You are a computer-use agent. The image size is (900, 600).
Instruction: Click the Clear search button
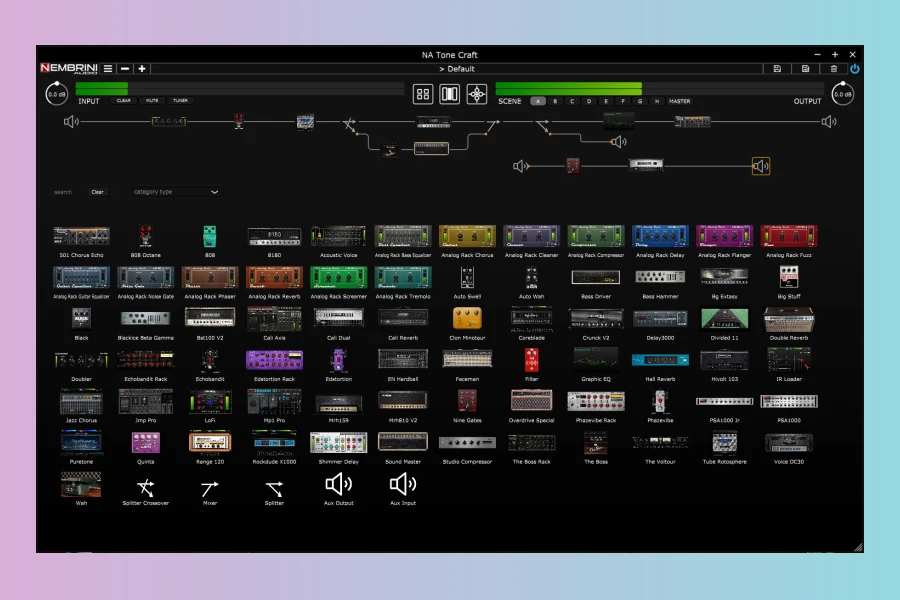coord(97,192)
